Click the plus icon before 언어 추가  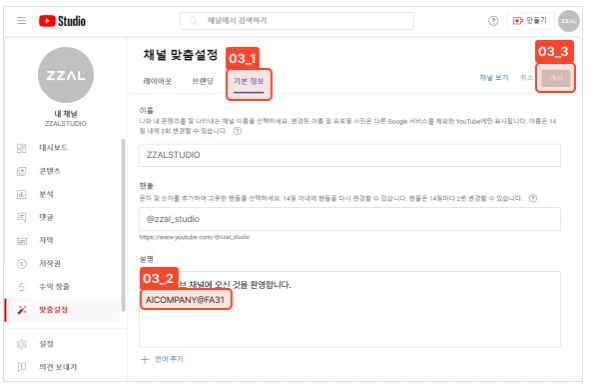point(145,360)
